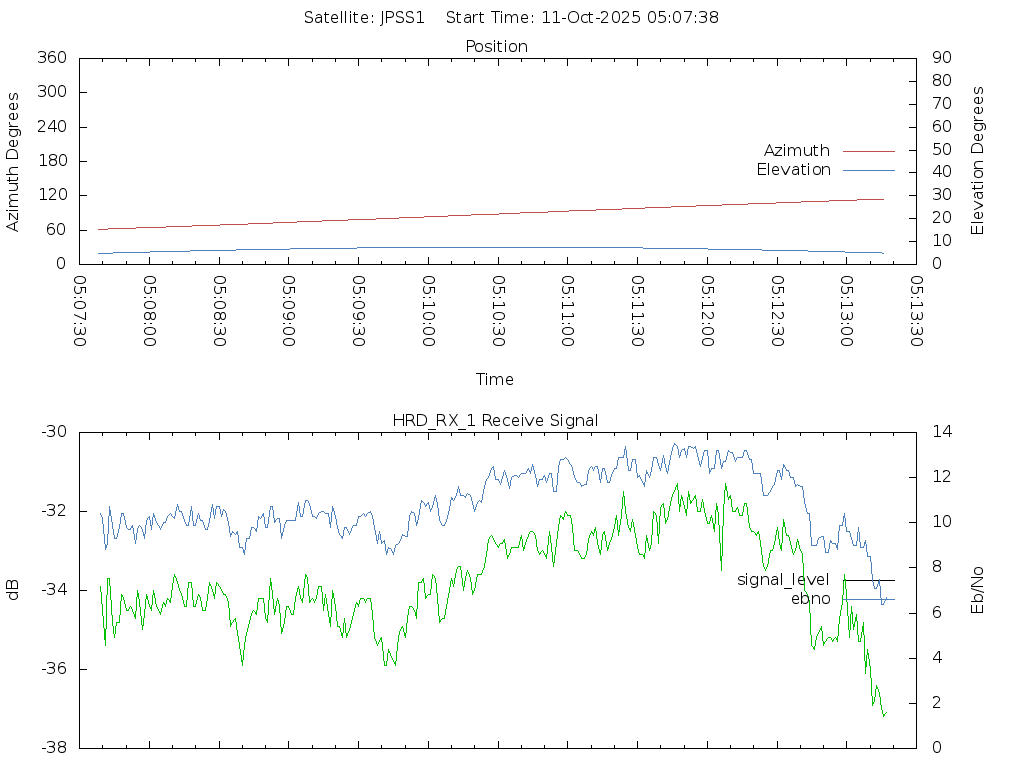Click the "Satellite: JPSS1" header text
The width and height of the screenshot is (1024, 768).
[365, 17]
